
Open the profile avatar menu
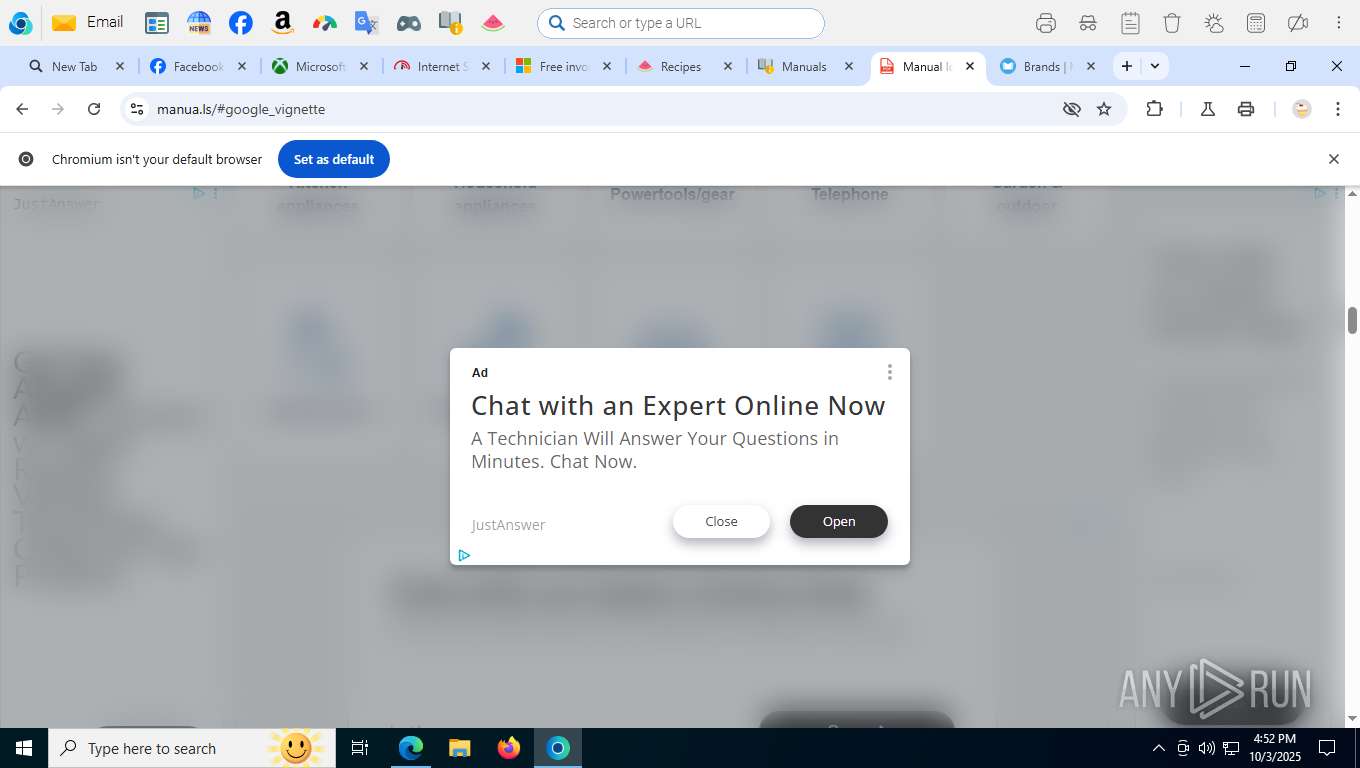click(1302, 109)
